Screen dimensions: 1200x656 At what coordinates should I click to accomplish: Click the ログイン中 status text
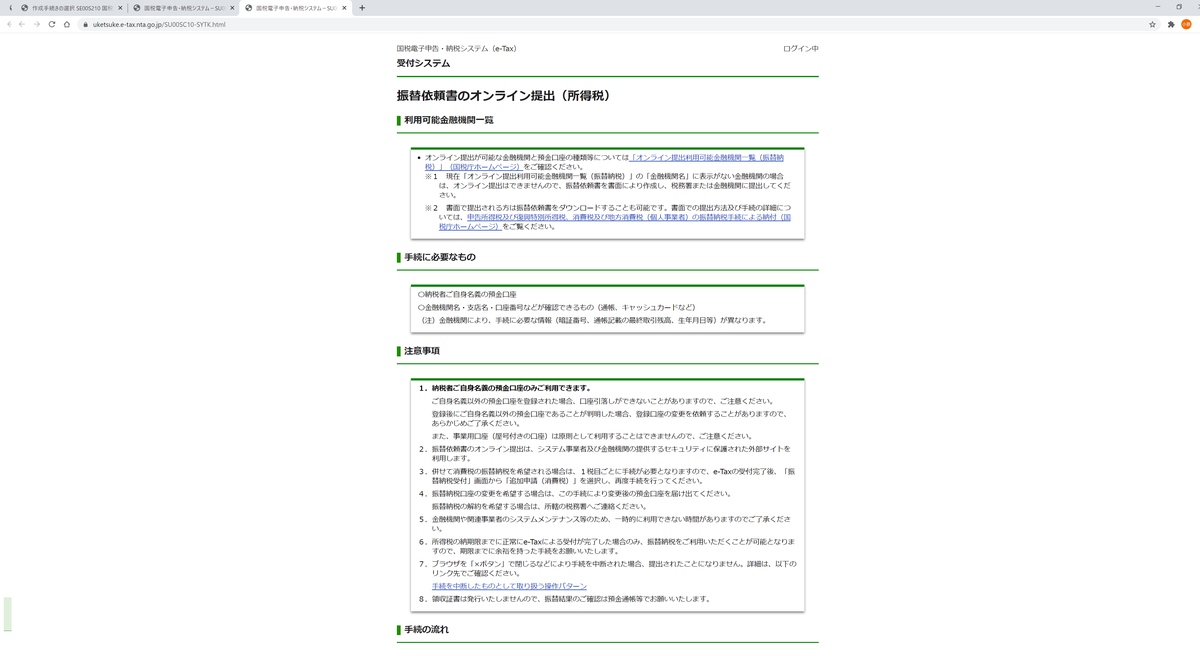[800, 48]
